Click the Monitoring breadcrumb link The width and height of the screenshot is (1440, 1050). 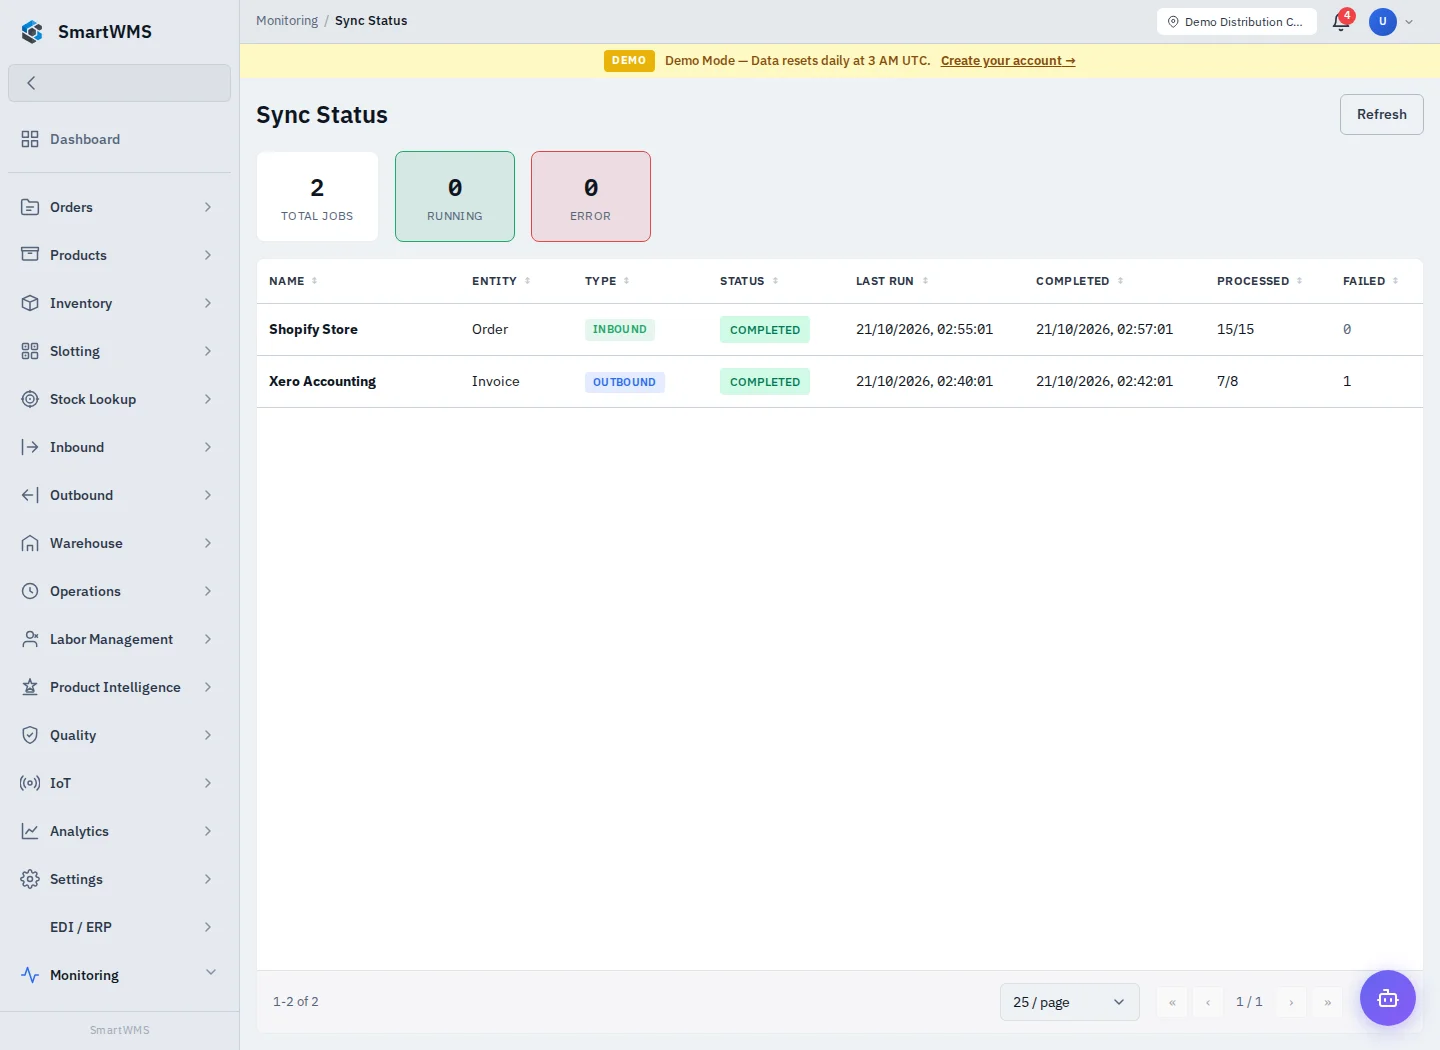tap(287, 21)
